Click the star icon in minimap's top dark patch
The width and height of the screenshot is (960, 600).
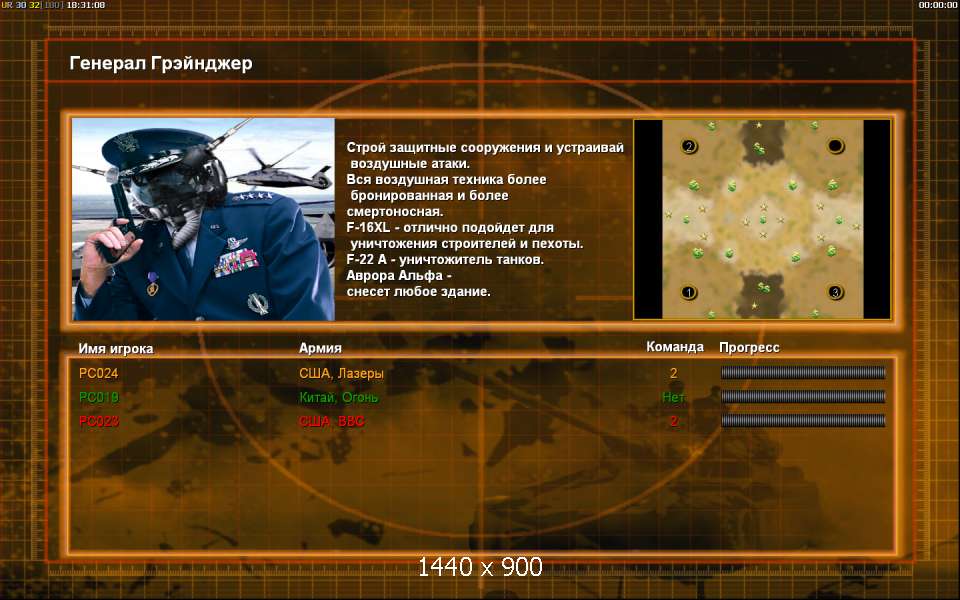(759, 125)
